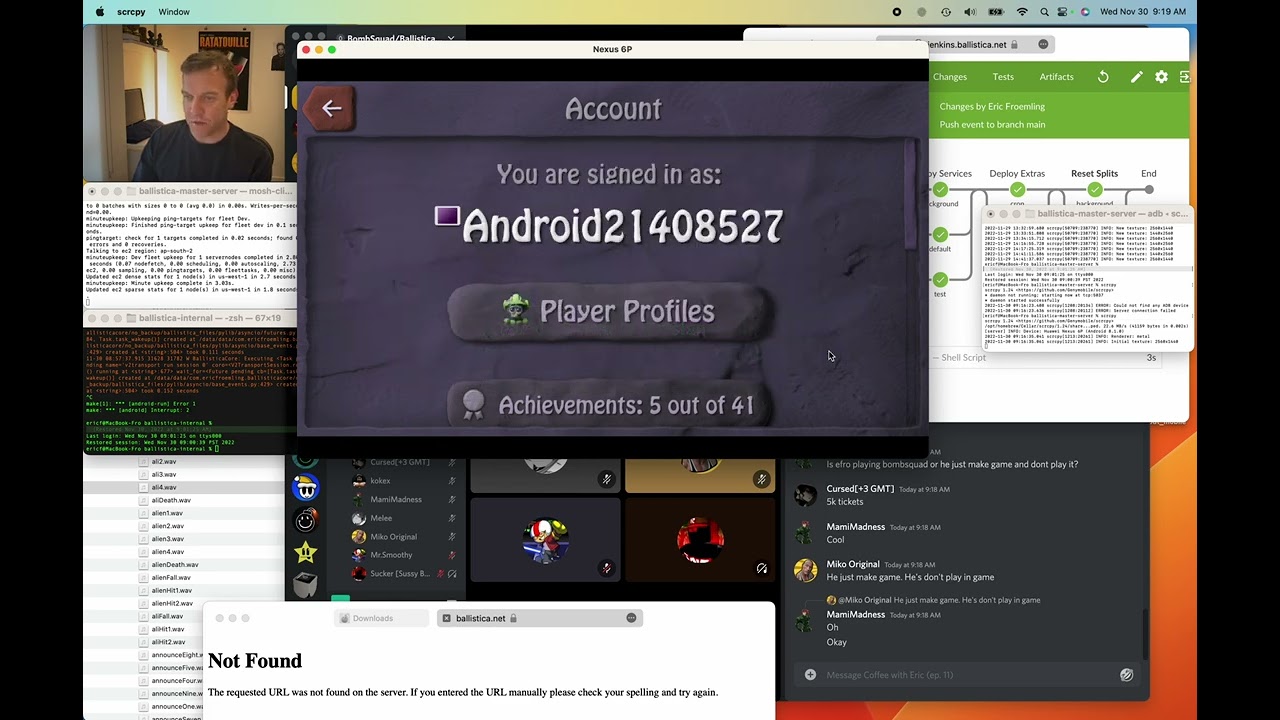Select the yellow star Discord server icon
Image resolution: width=1280 pixels, height=720 pixels.
pos(305,552)
